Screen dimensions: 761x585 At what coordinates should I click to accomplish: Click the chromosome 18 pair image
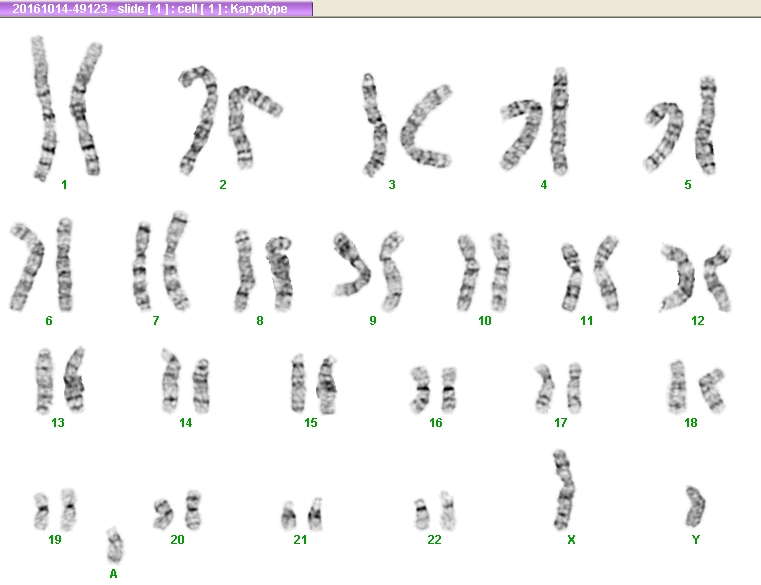(x=696, y=387)
